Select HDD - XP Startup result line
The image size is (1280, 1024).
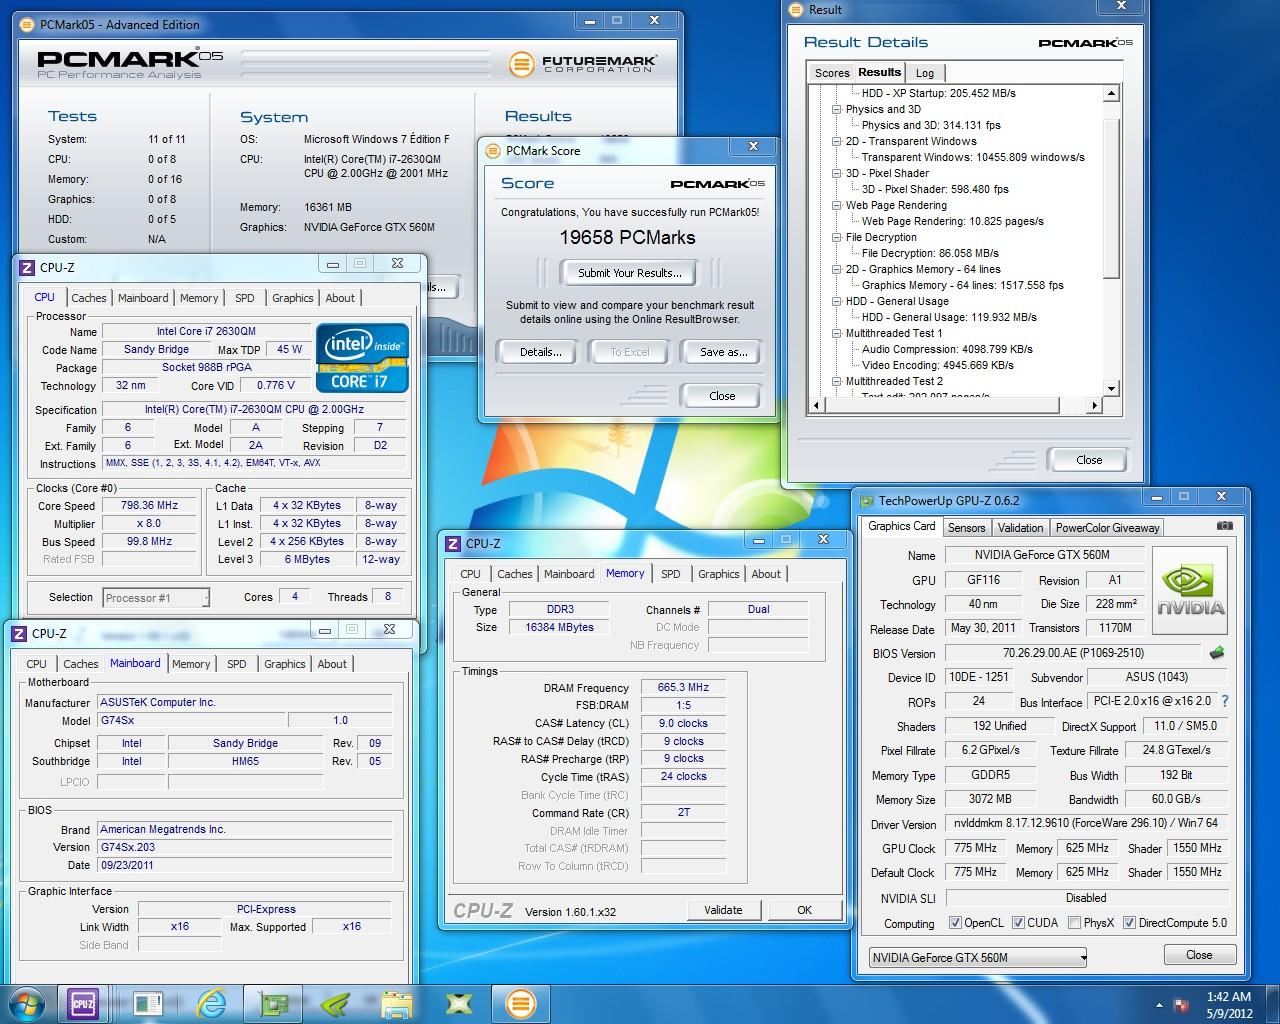pyautogui.click(x=938, y=93)
